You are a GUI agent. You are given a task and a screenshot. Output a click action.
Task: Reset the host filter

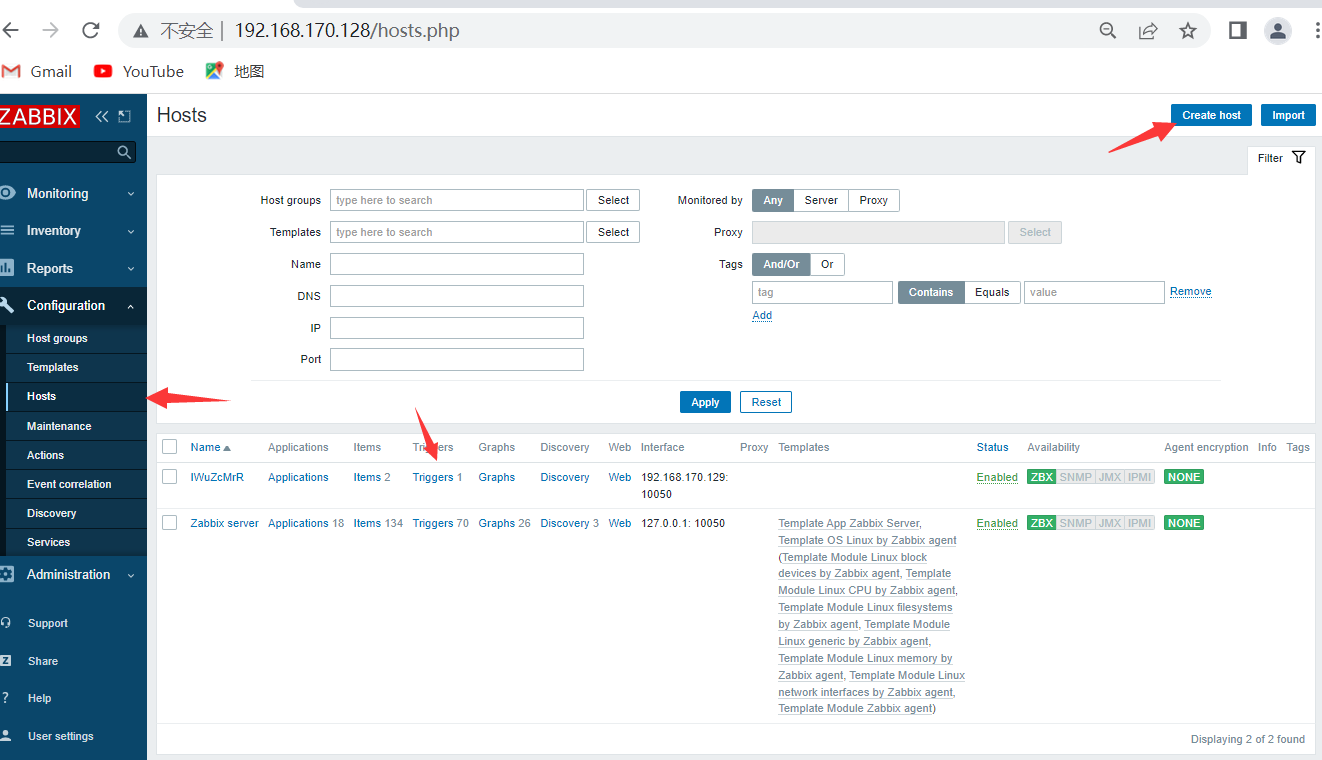[766, 402]
